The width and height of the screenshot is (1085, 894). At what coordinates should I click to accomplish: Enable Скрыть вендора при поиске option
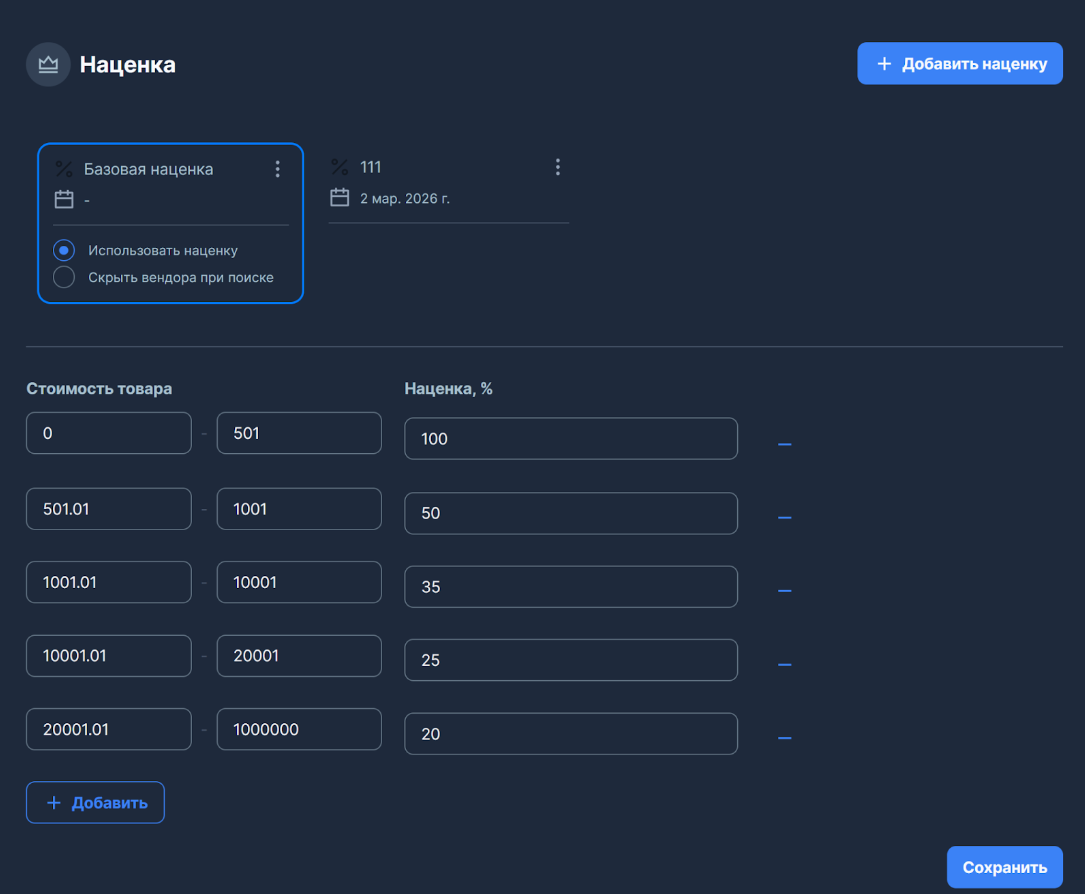coord(64,277)
